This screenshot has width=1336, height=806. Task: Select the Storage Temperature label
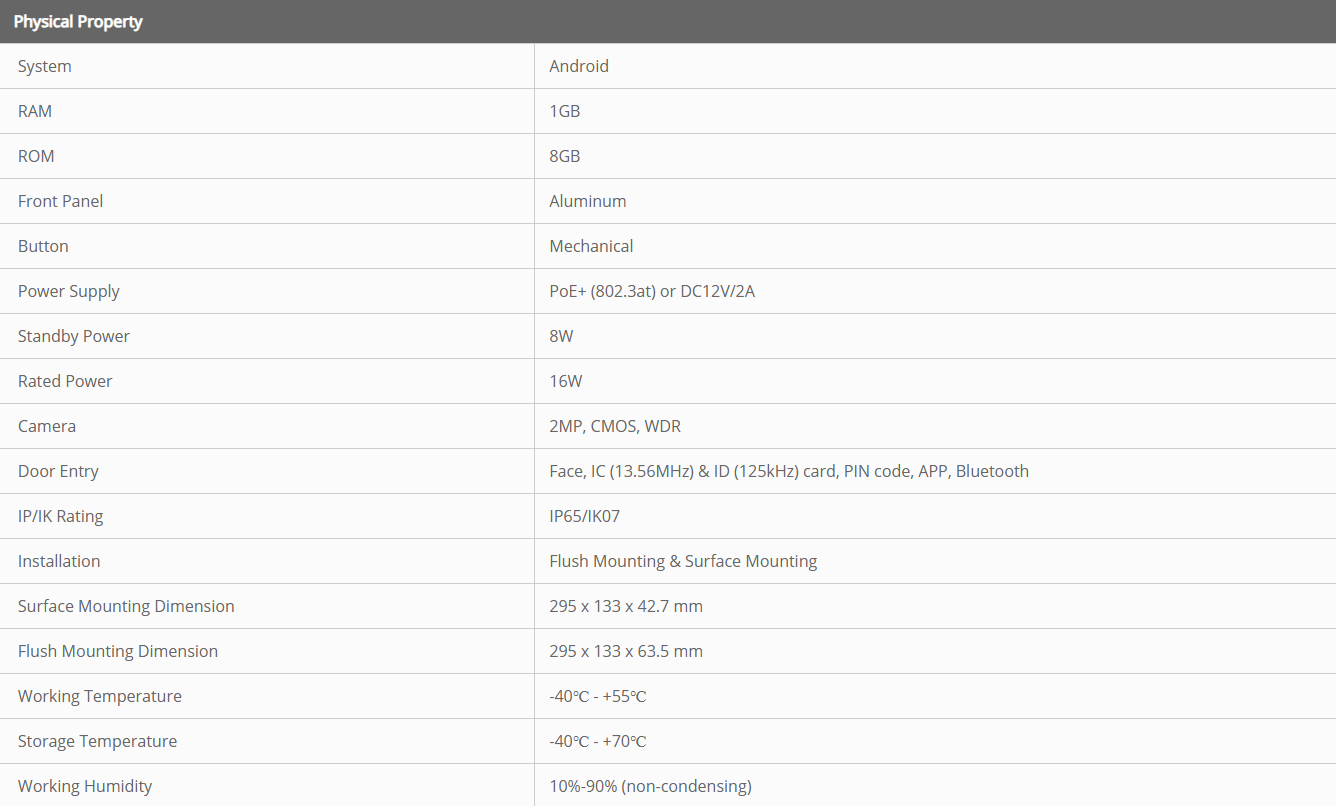tap(98, 741)
